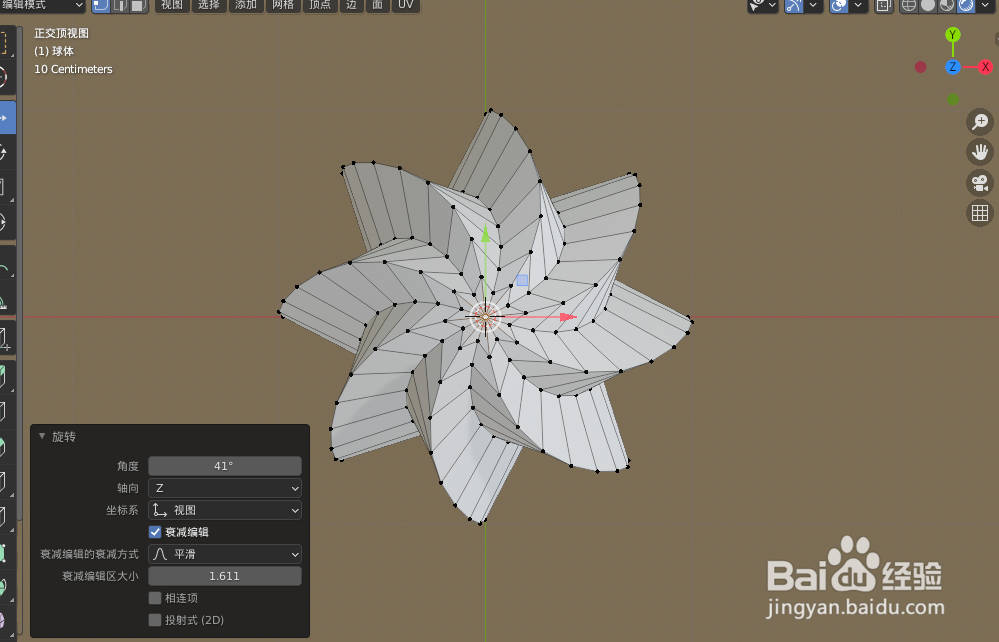This screenshot has height=642, width=999.
Task: Open the UV menu in the header
Action: (405, 5)
